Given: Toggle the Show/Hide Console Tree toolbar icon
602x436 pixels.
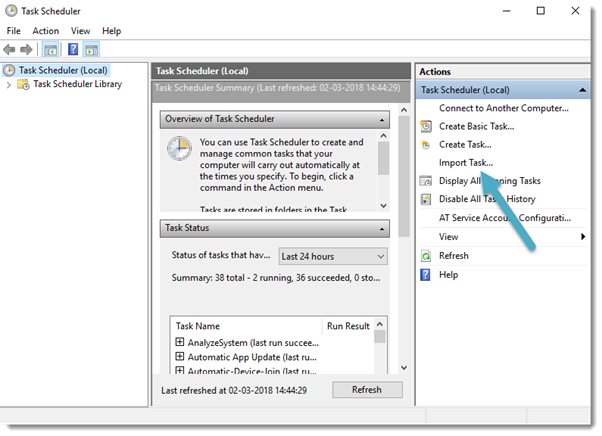Looking at the screenshot, I should point(50,49).
